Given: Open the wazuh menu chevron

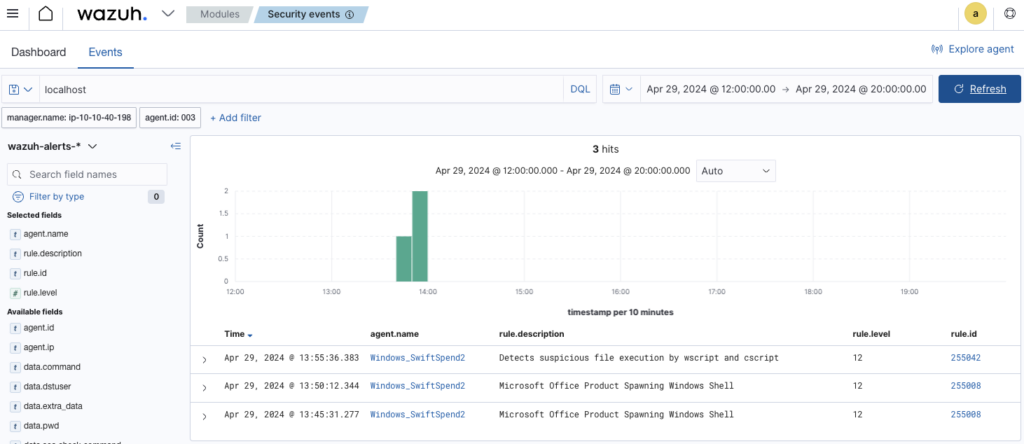Looking at the screenshot, I should coord(168,14).
